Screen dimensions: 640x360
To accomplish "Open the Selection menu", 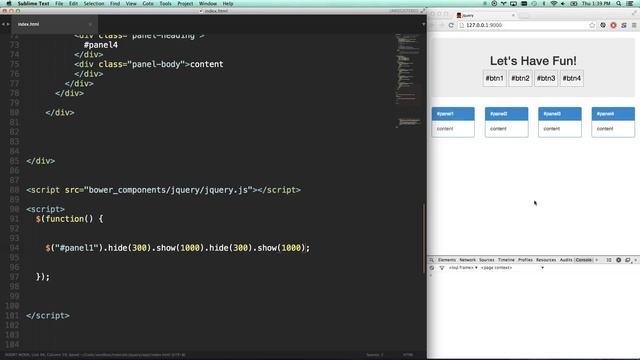I will 94,3.
